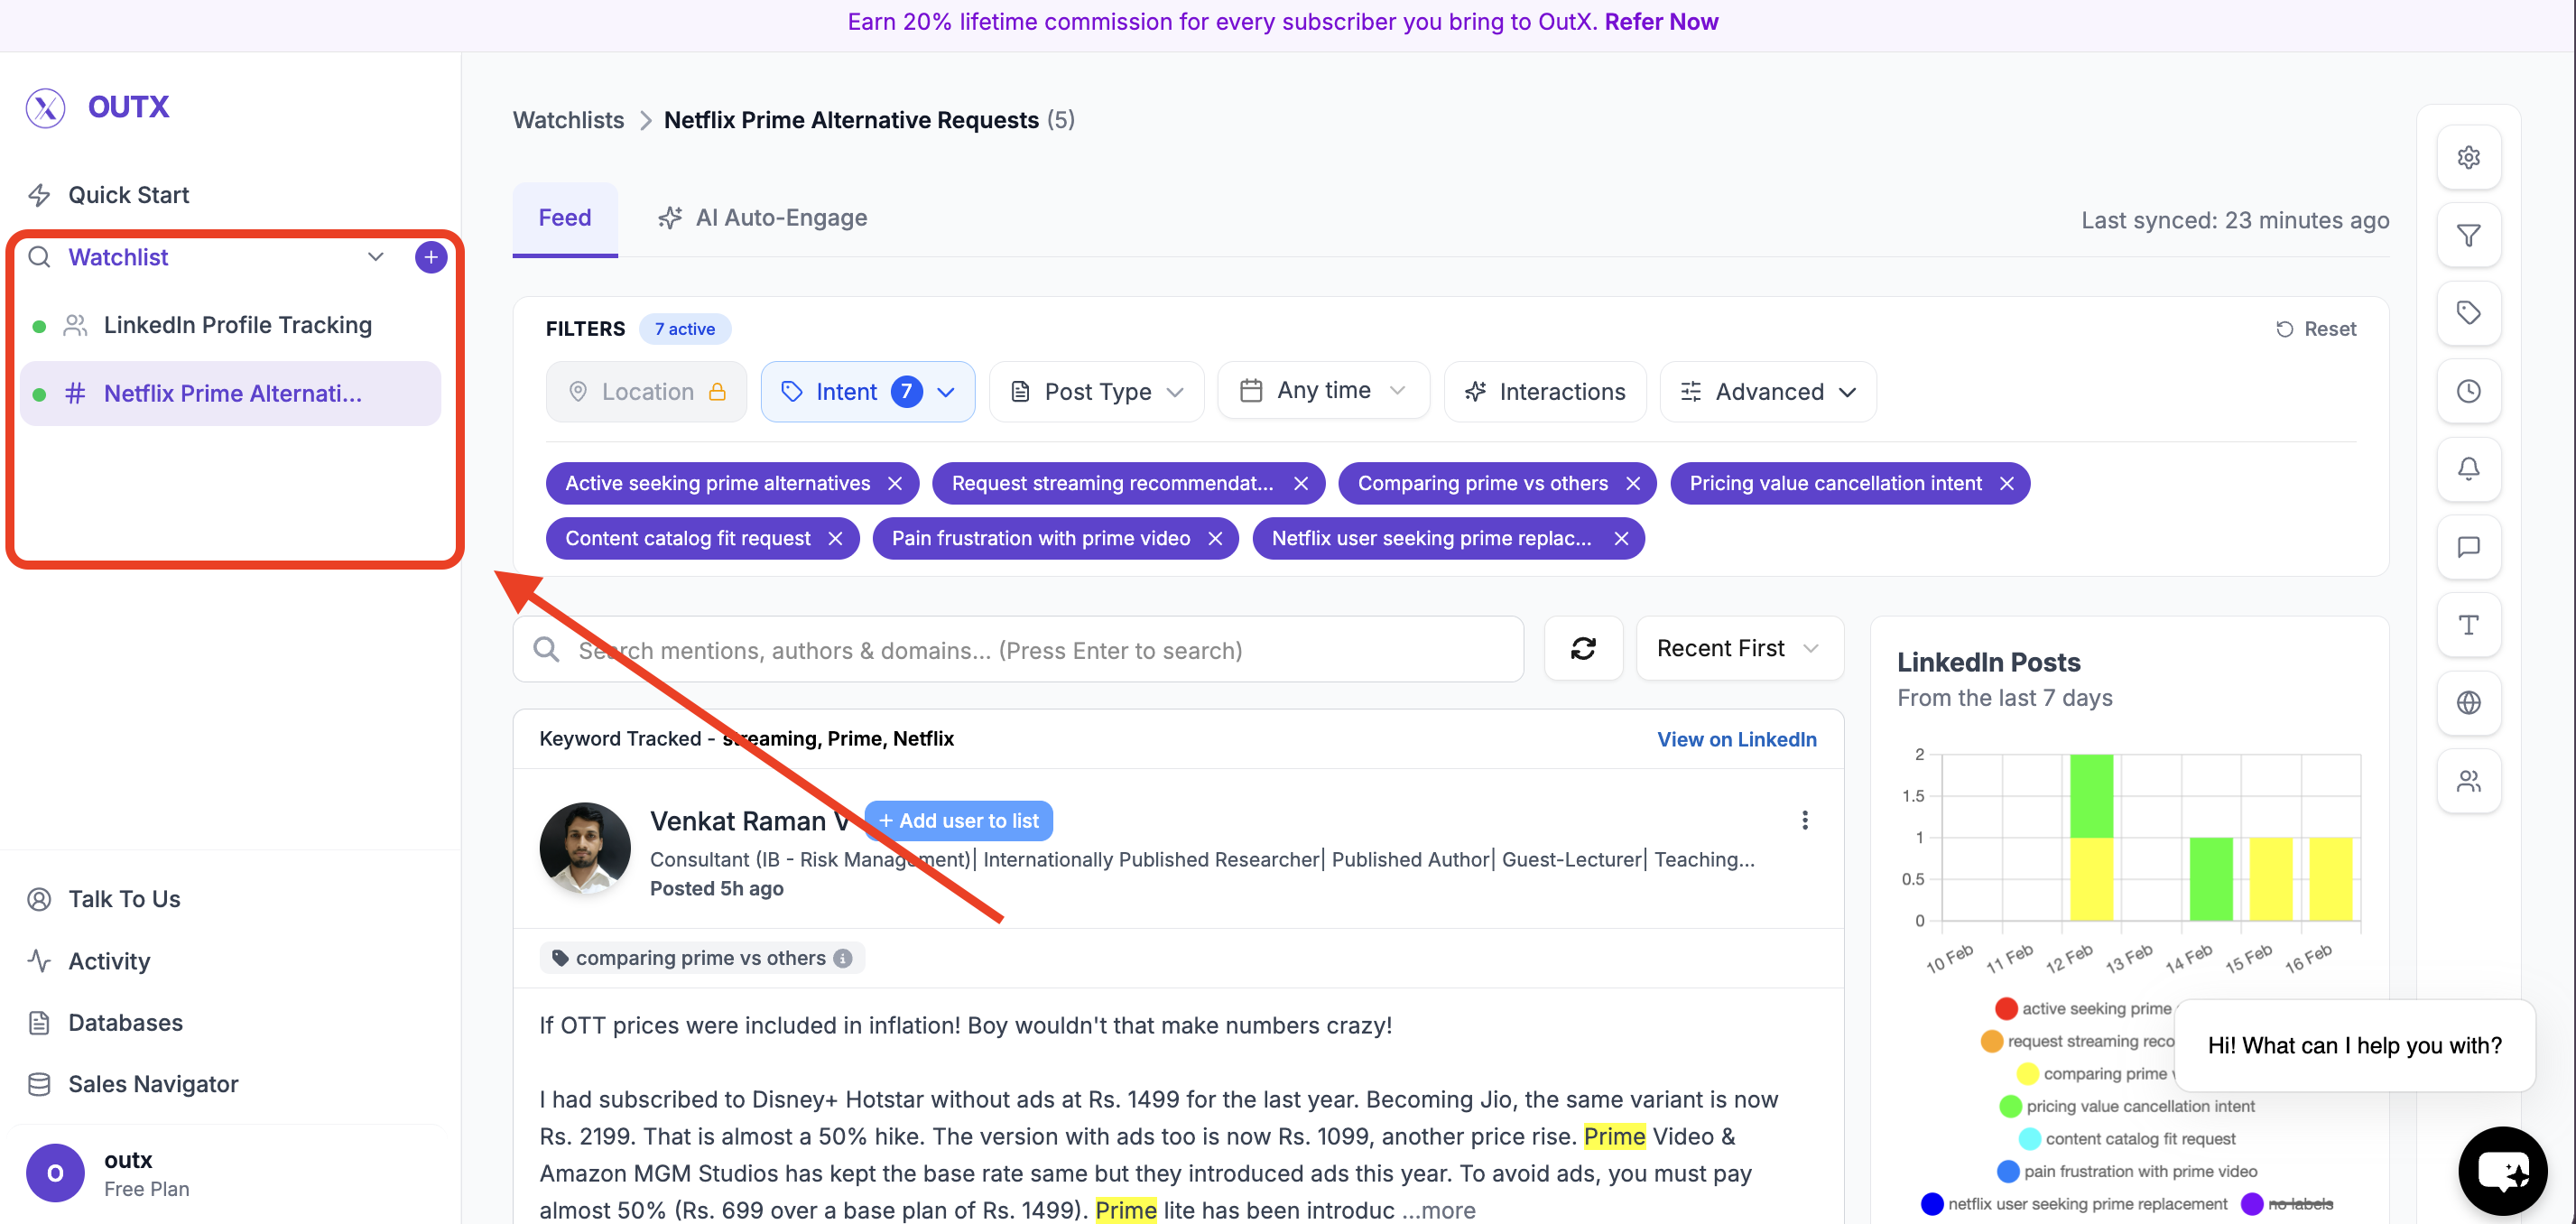Open the Post Type dropdown
This screenshot has width=2576, height=1224.
[x=1097, y=391]
